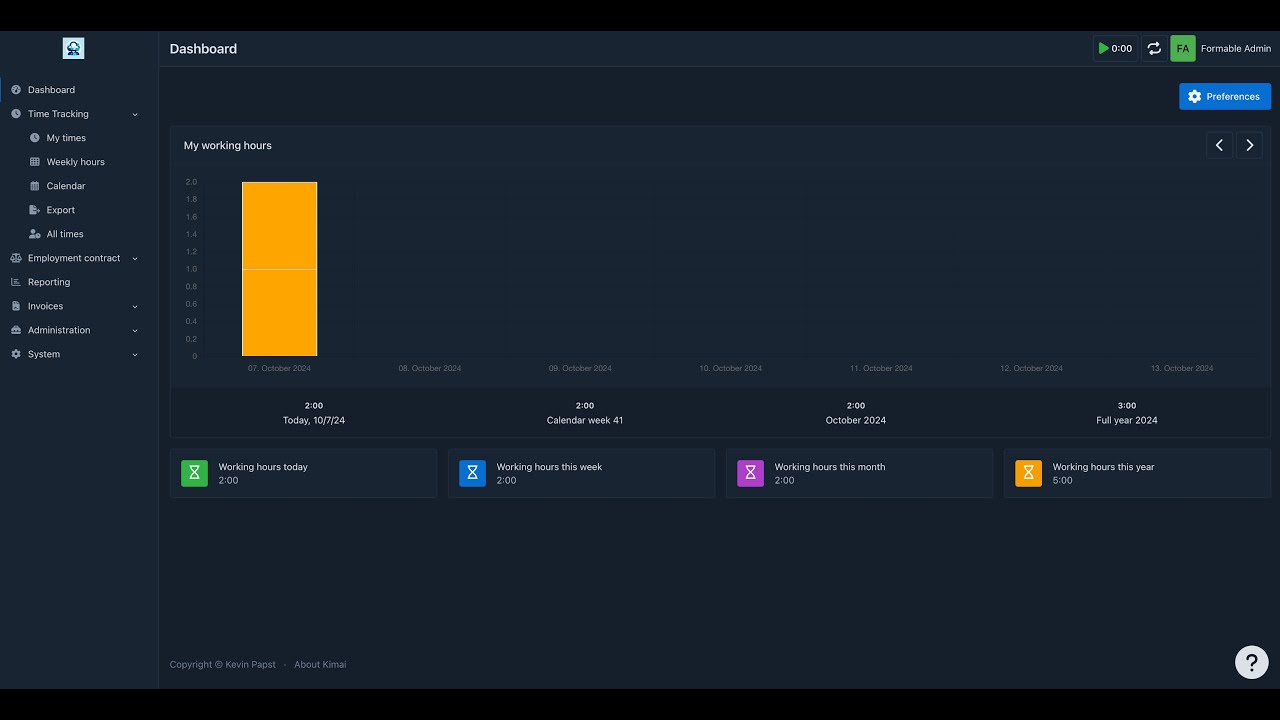Click the help question mark button
Image resolution: width=1280 pixels, height=720 pixels.
(1251, 662)
